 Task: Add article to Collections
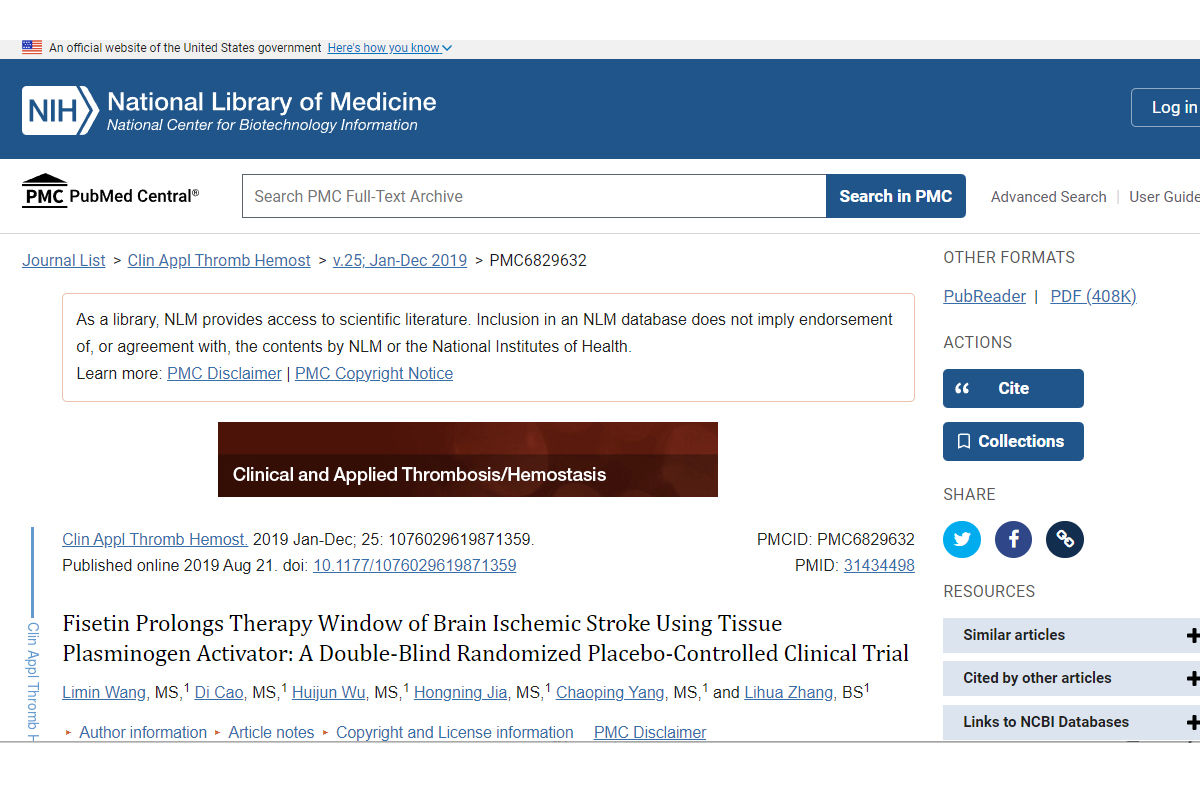click(x=1012, y=442)
